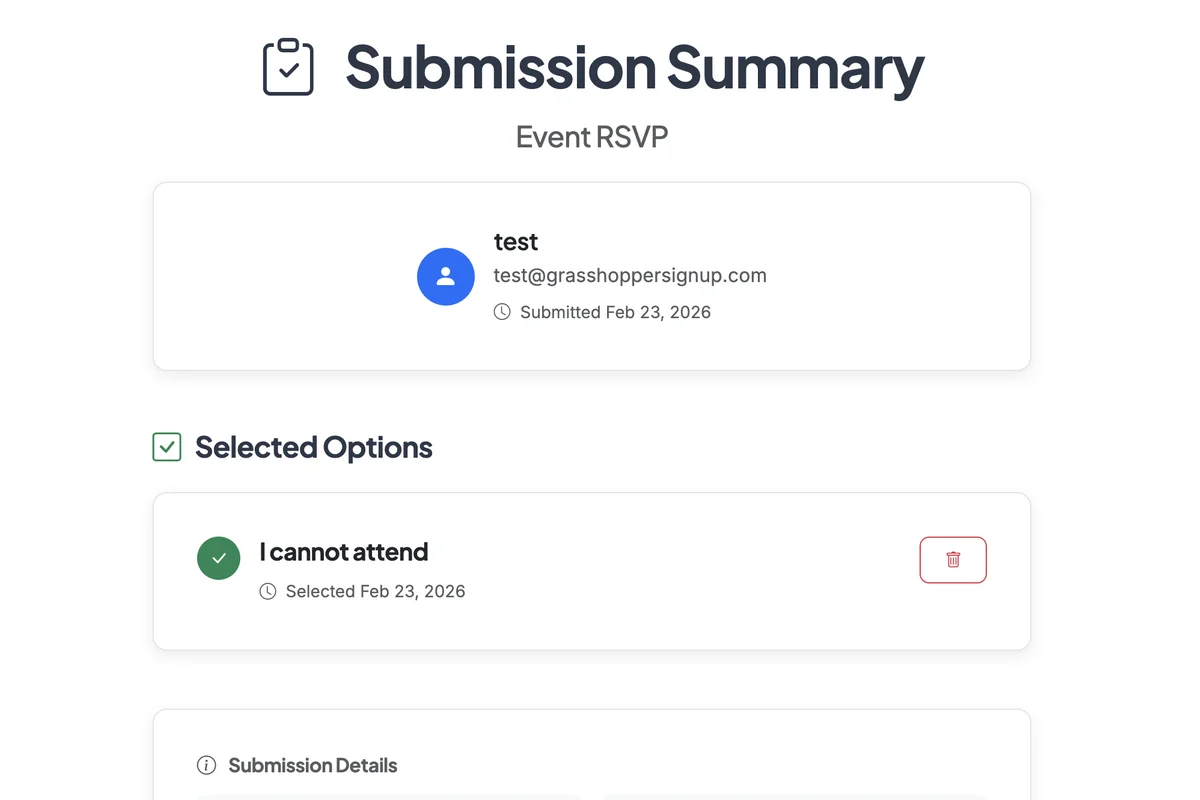Click the green checkmark circle icon
The image size is (1200, 800).
[219, 558]
